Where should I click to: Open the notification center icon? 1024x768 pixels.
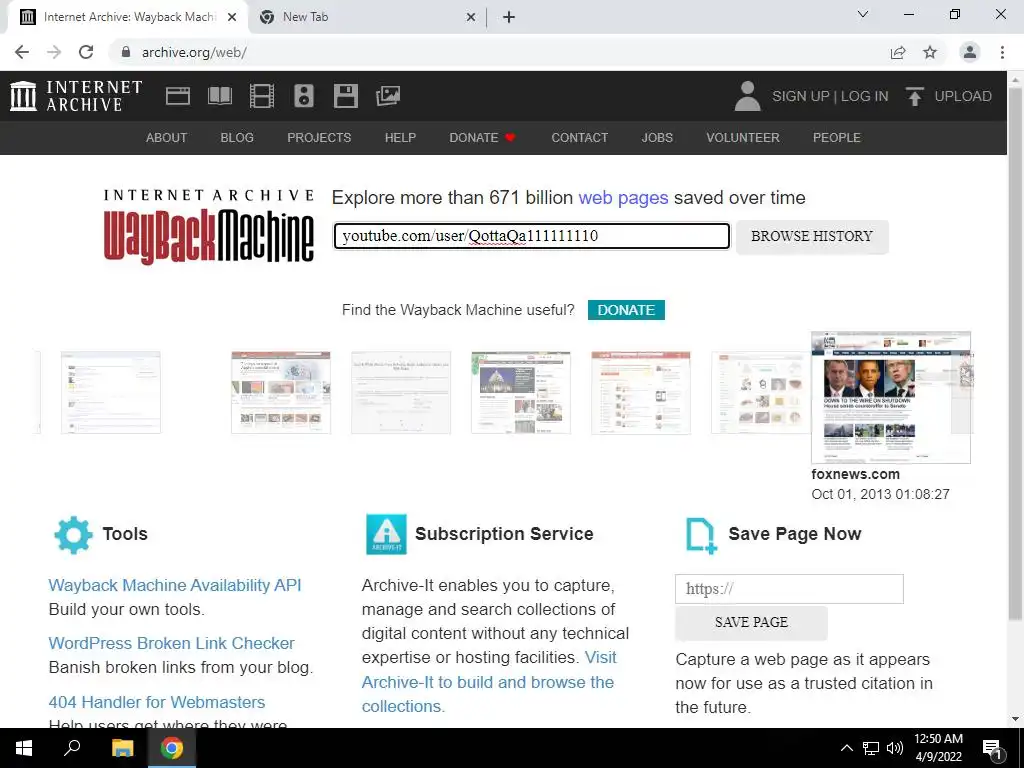tap(992, 749)
